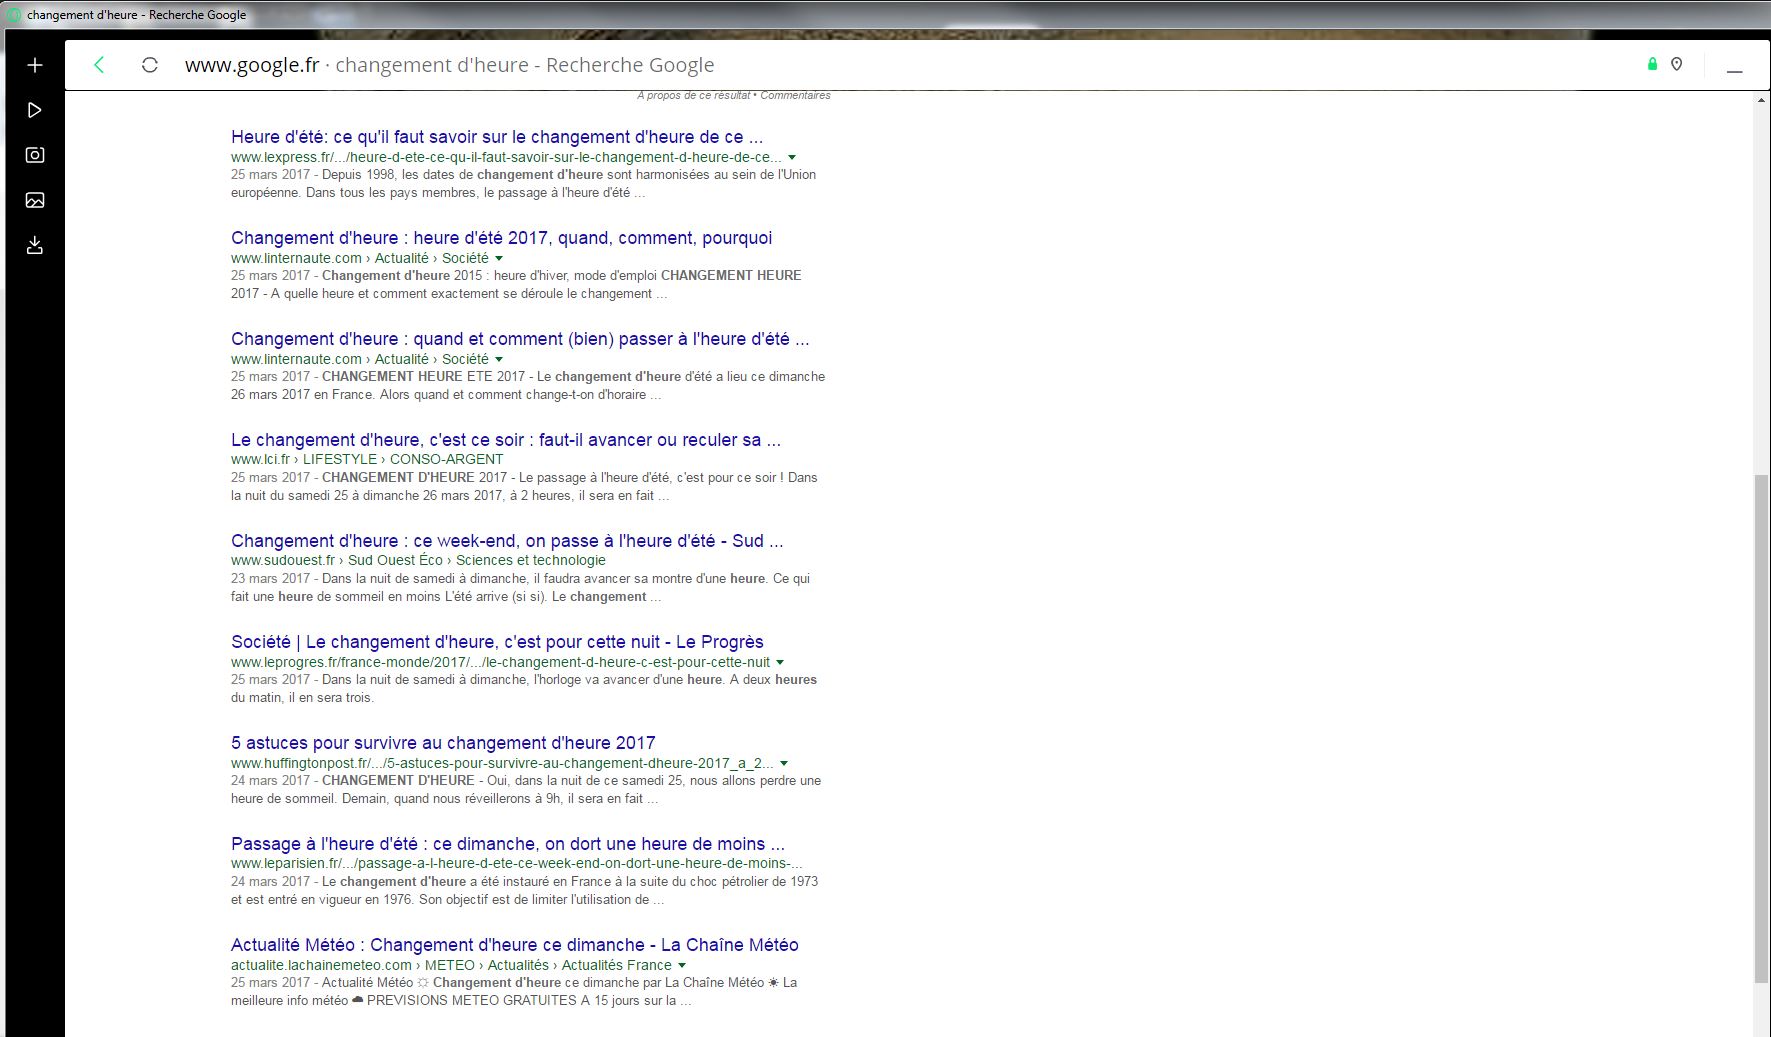Click the www.lexpress.fr green URL text
Image resolution: width=1771 pixels, height=1037 pixels.
[x=506, y=158]
